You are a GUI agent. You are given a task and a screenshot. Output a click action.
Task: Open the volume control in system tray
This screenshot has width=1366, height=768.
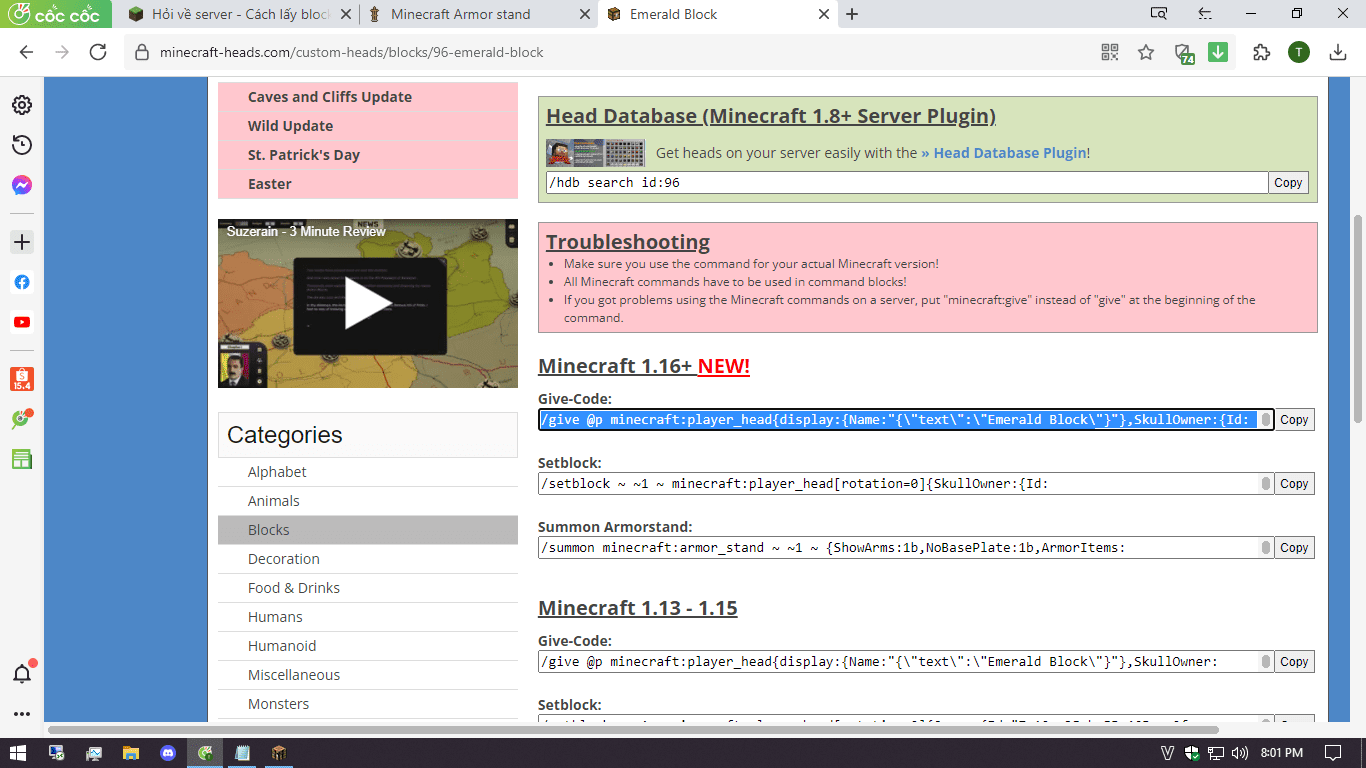1240,752
